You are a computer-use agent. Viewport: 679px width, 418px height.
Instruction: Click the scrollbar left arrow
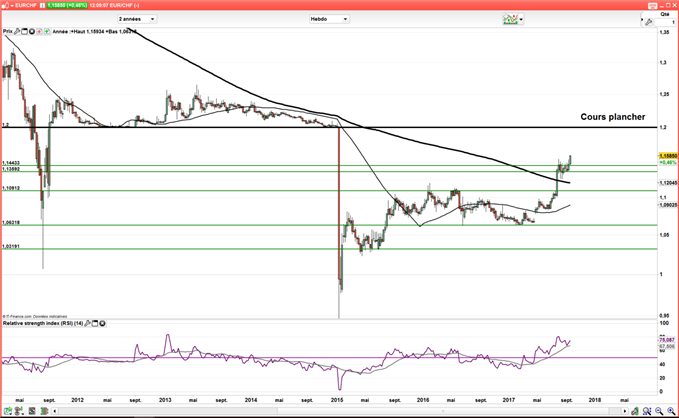[x=55, y=411]
